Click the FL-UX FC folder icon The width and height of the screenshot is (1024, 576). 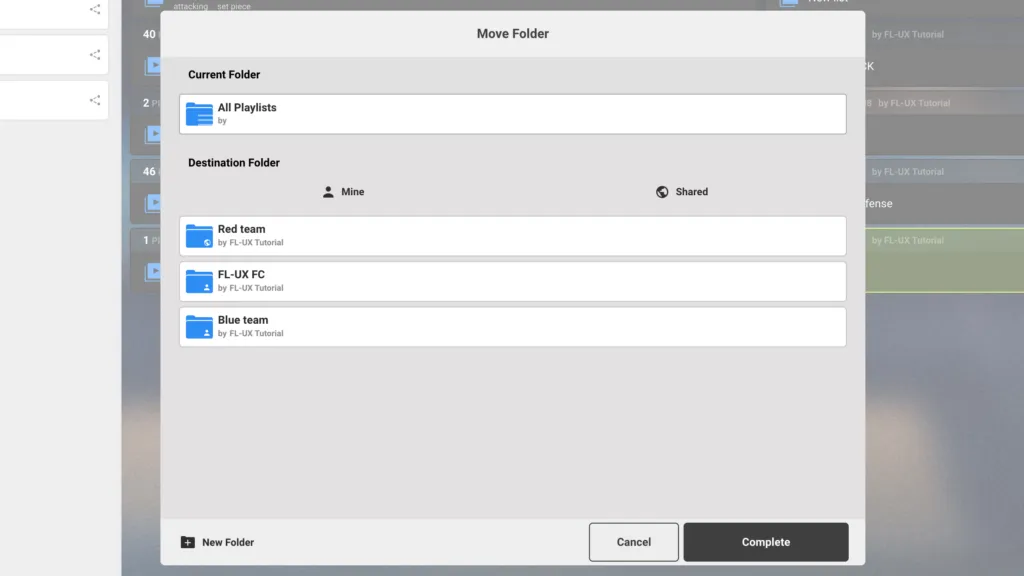tap(199, 281)
